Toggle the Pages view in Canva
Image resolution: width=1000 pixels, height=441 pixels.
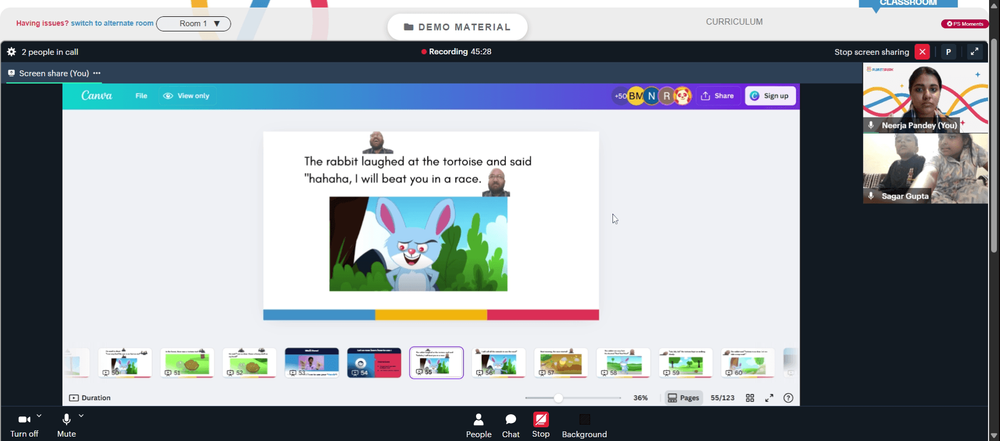pos(683,398)
